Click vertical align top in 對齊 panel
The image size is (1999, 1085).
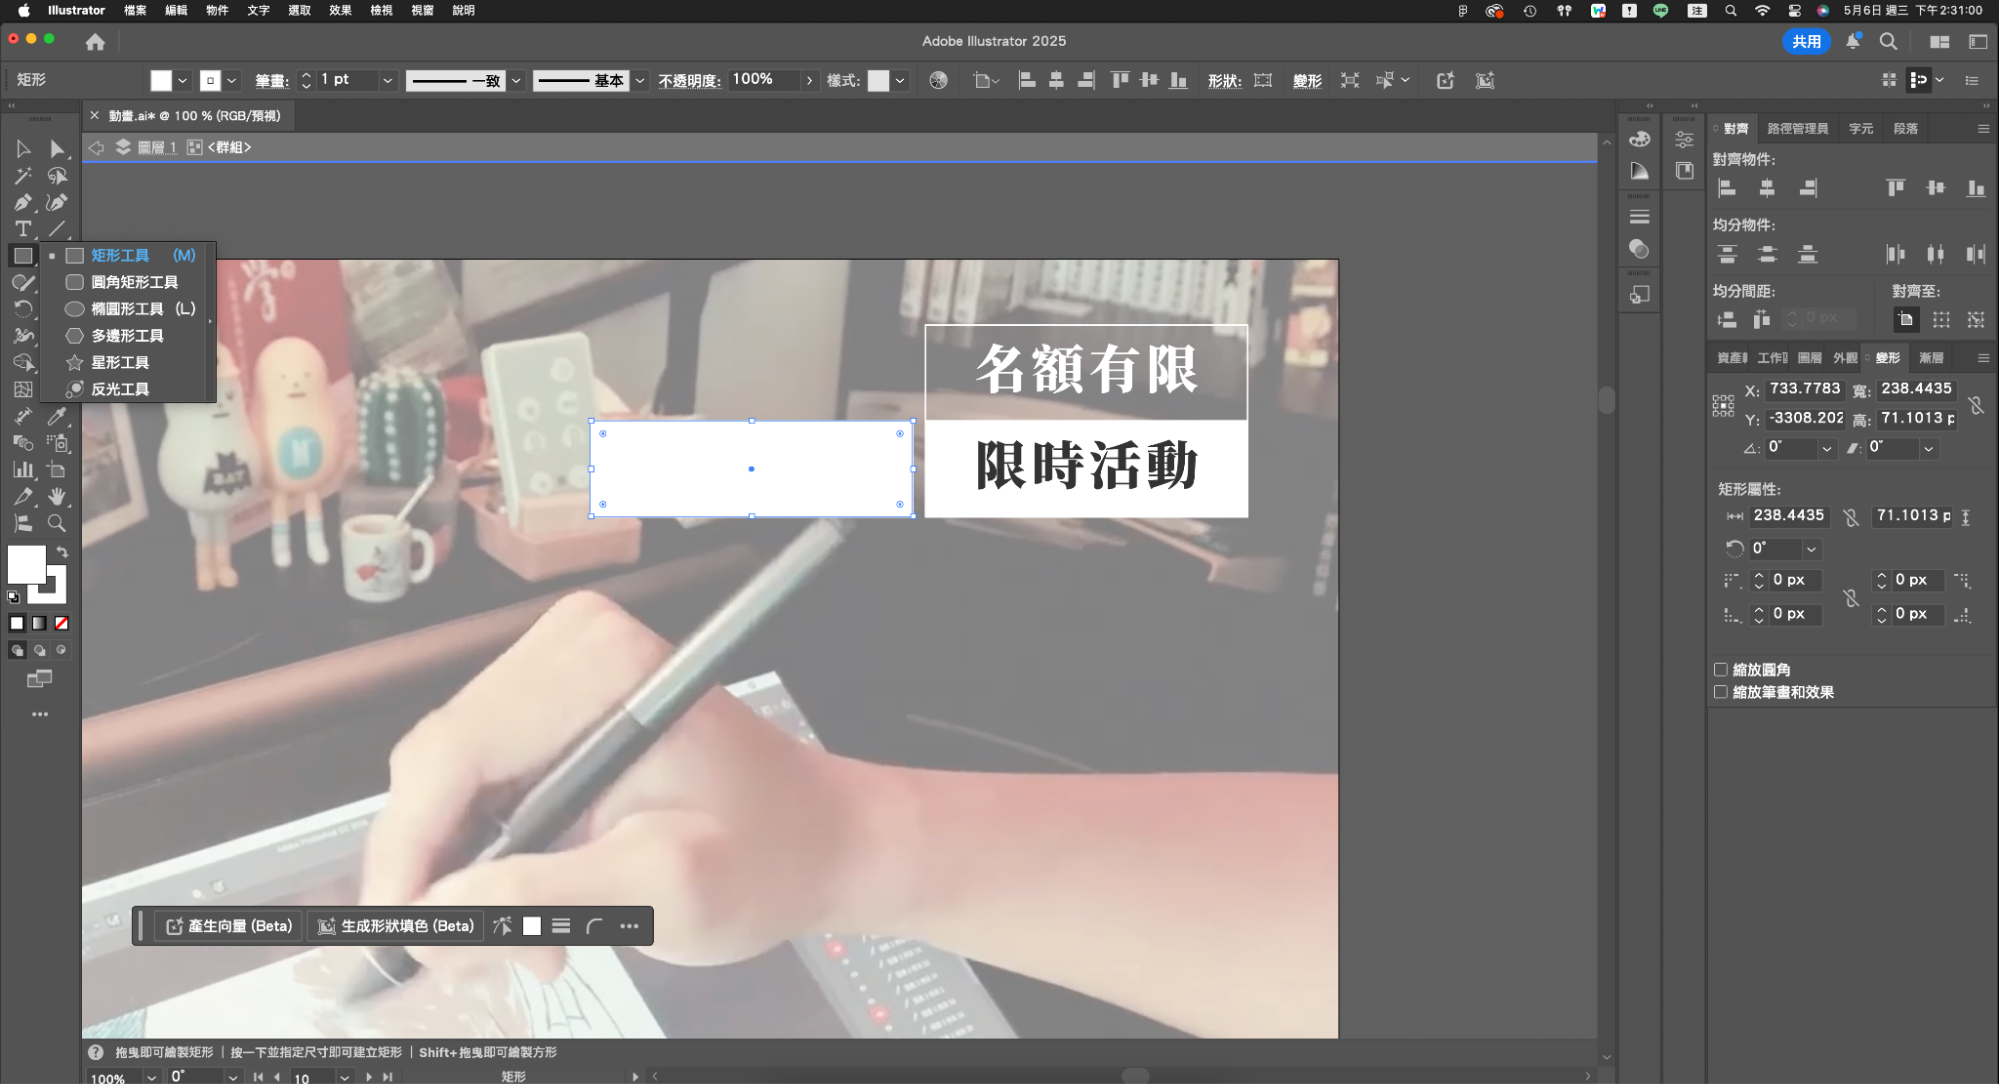pos(1896,188)
